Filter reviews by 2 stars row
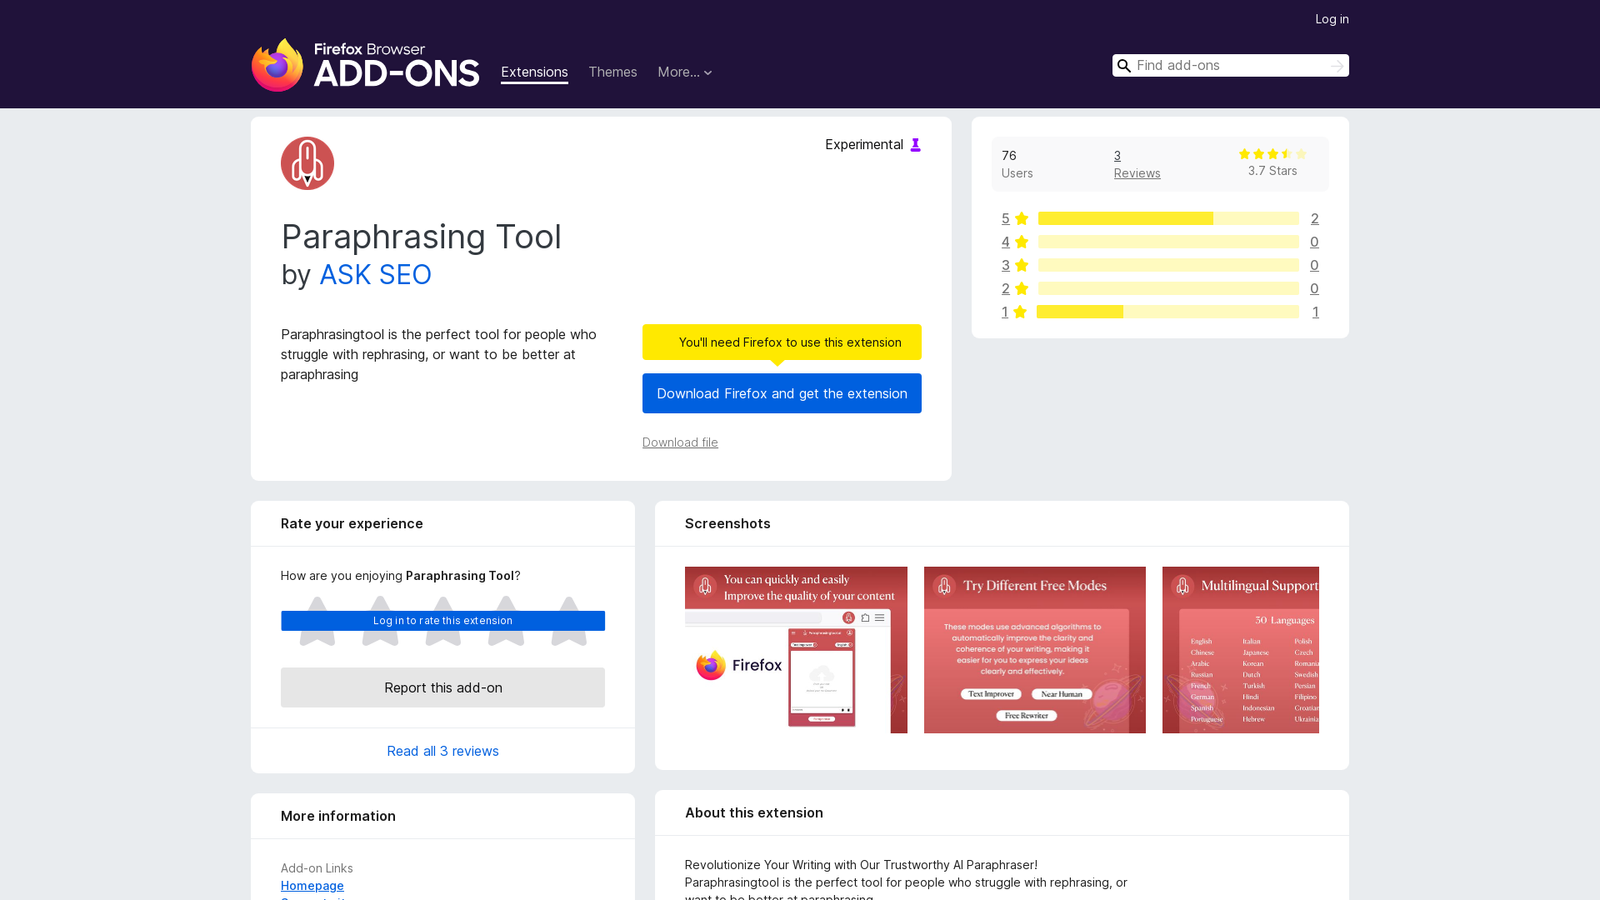The height and width of the screenshot is (900, 1600). tap(1160, 288)
